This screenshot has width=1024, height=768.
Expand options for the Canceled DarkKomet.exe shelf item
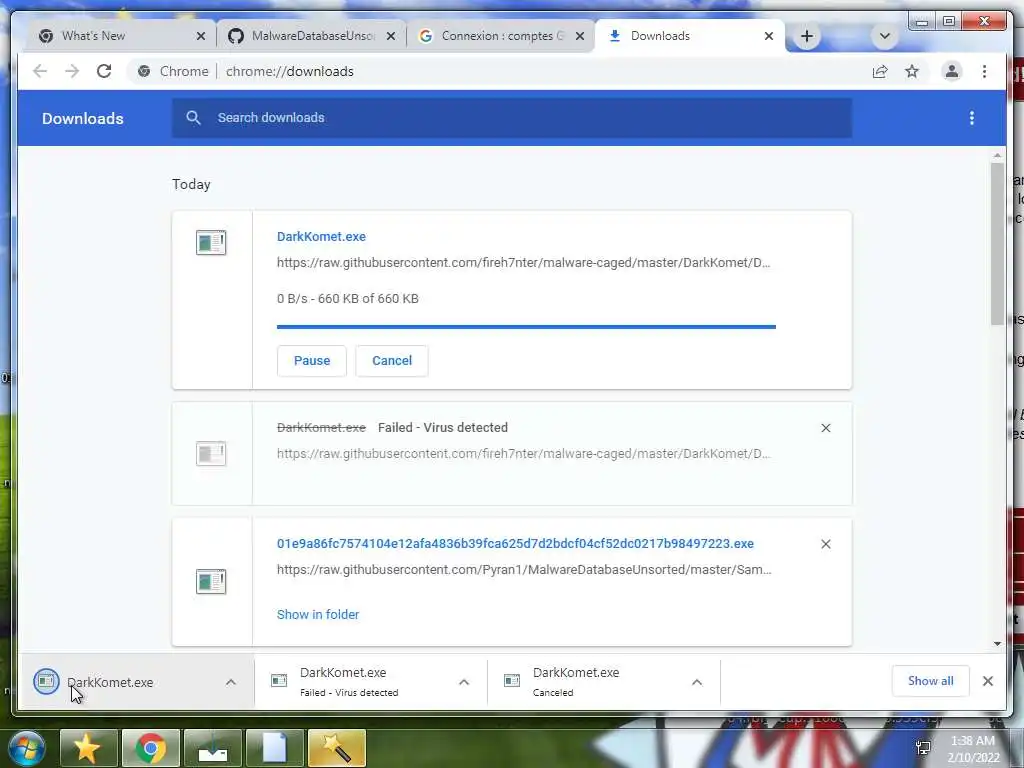(697, 682)
